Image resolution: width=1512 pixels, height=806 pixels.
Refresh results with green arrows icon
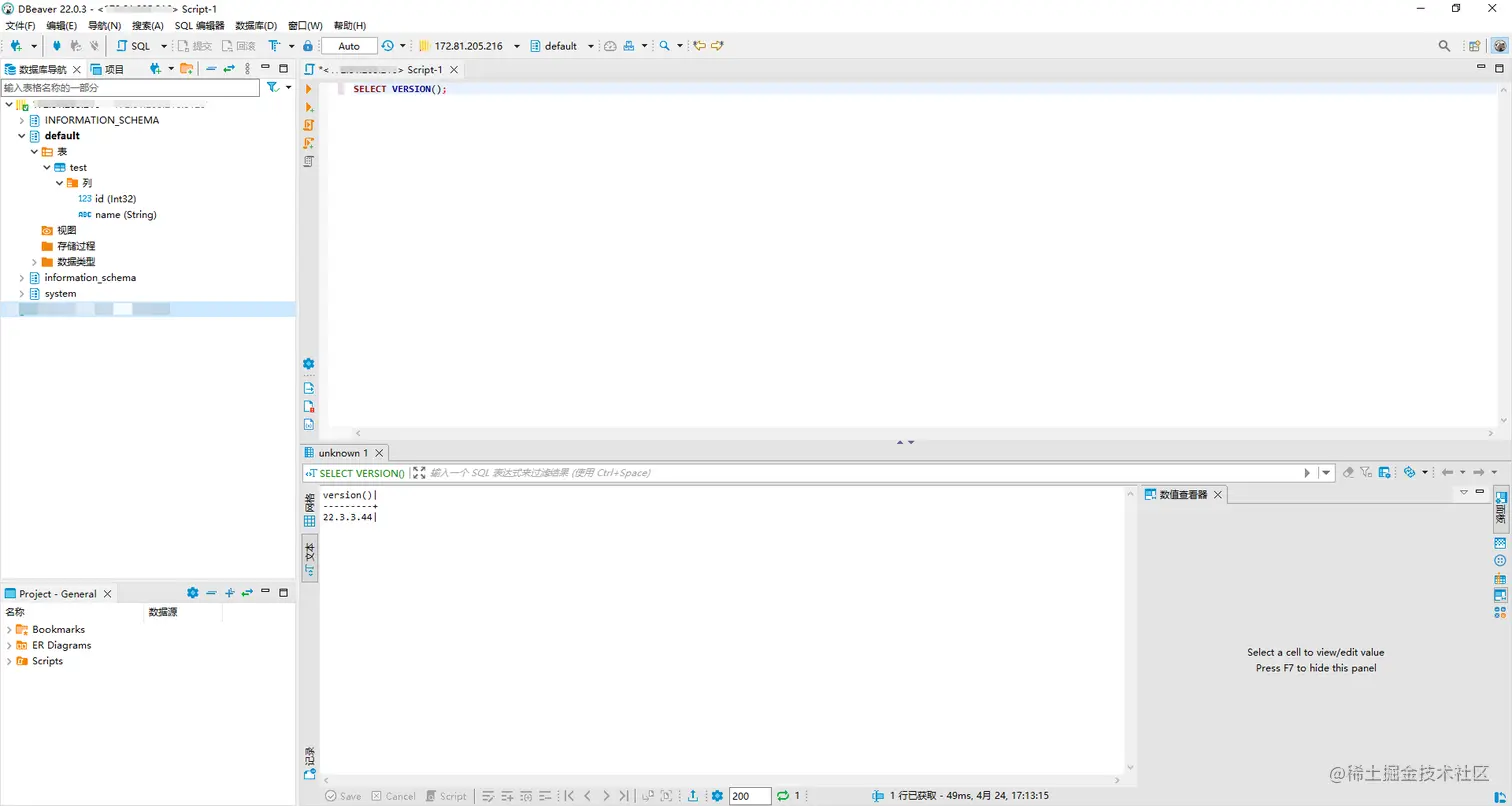click(x=783, y=796)
